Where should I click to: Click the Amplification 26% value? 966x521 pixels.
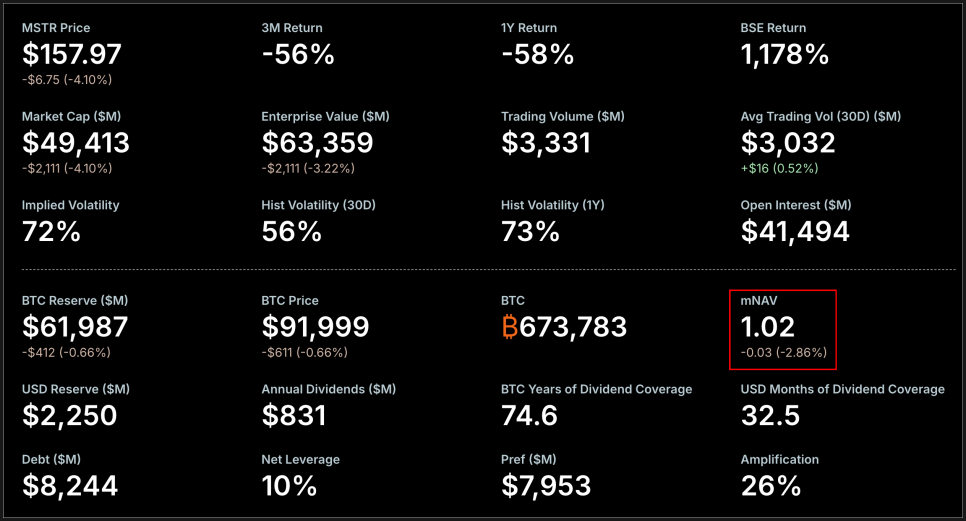(770, 486)
